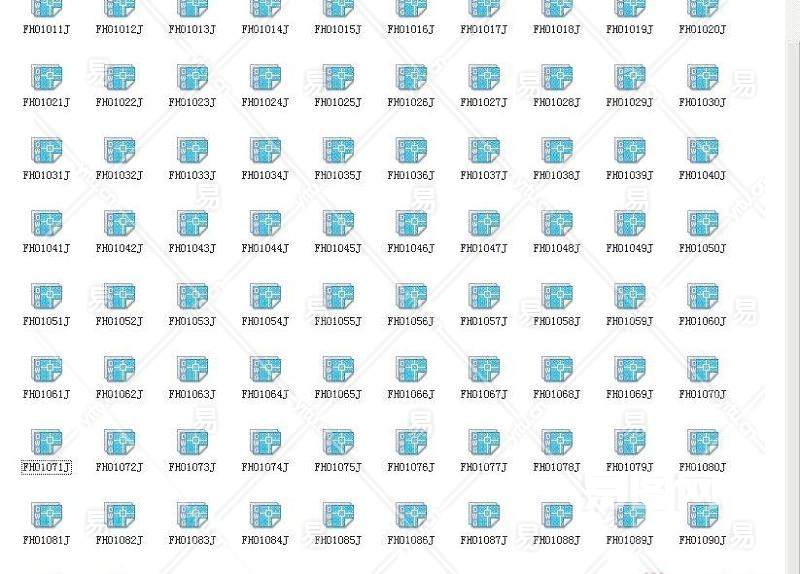Image resolution: width=800 pixels, height=574 pixels.
Task: Select file name FH01029J
Action: pyautogui.click(x=630, y=103)
